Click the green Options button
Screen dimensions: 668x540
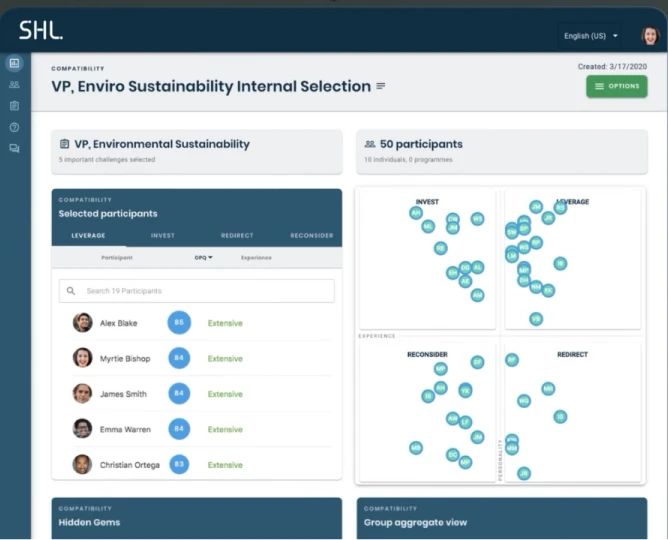pyautogui.click(x=616, y=87)
